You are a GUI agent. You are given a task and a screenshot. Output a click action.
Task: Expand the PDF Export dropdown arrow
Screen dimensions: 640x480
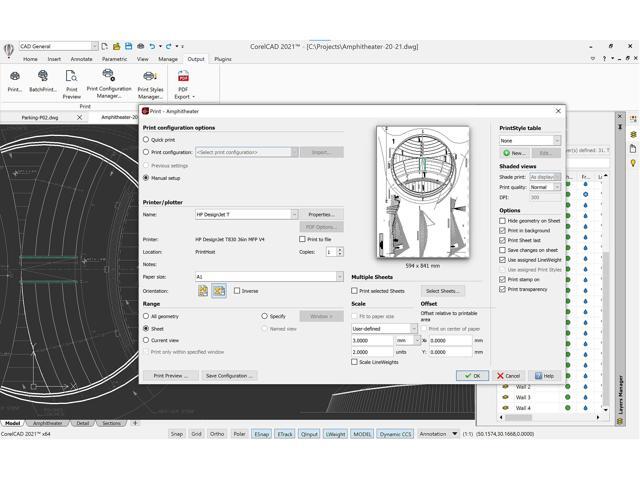(x=193, y=97)
